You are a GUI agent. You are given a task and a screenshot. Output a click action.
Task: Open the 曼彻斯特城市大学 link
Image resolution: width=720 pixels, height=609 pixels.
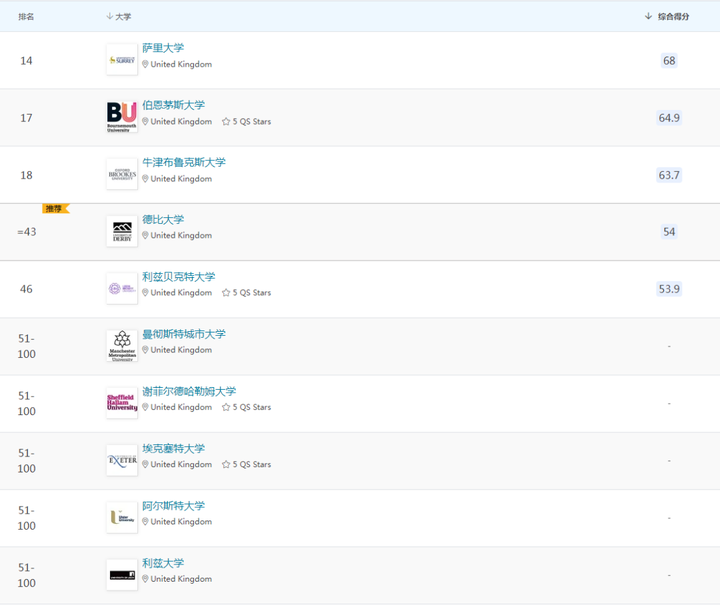pos(184,334)
